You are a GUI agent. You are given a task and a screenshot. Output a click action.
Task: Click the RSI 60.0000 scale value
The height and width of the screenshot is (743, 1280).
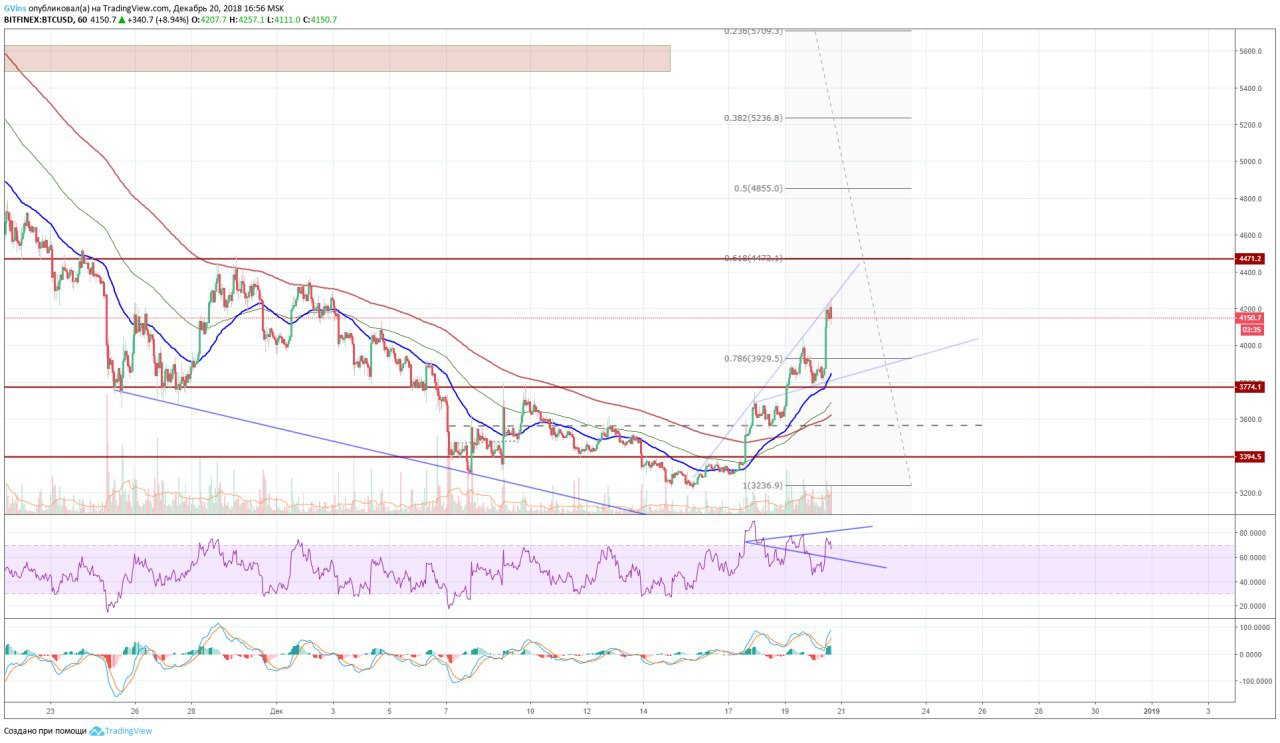pyautogui.click(x=1253, y=557)
